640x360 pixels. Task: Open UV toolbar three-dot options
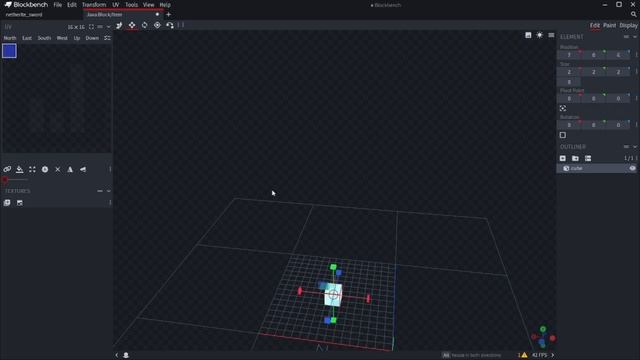[x=110, y=169]
